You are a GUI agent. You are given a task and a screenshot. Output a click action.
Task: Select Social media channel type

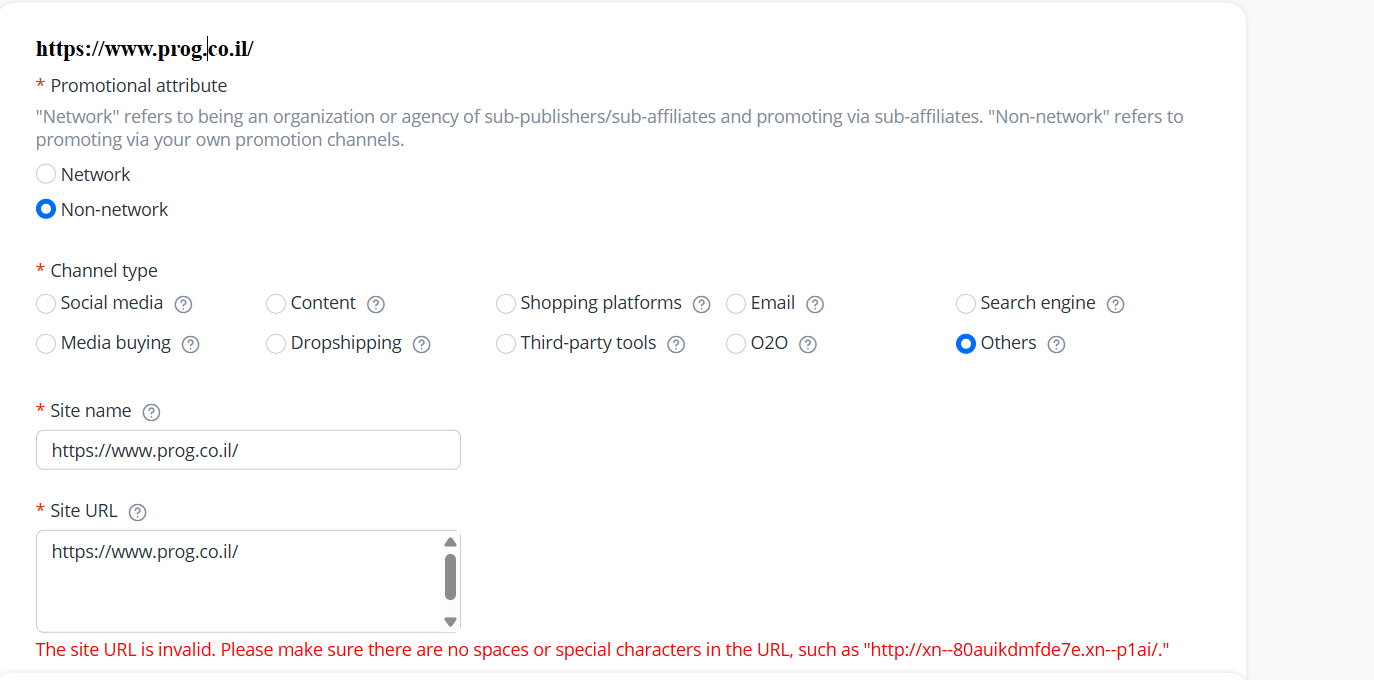[46, 303]
